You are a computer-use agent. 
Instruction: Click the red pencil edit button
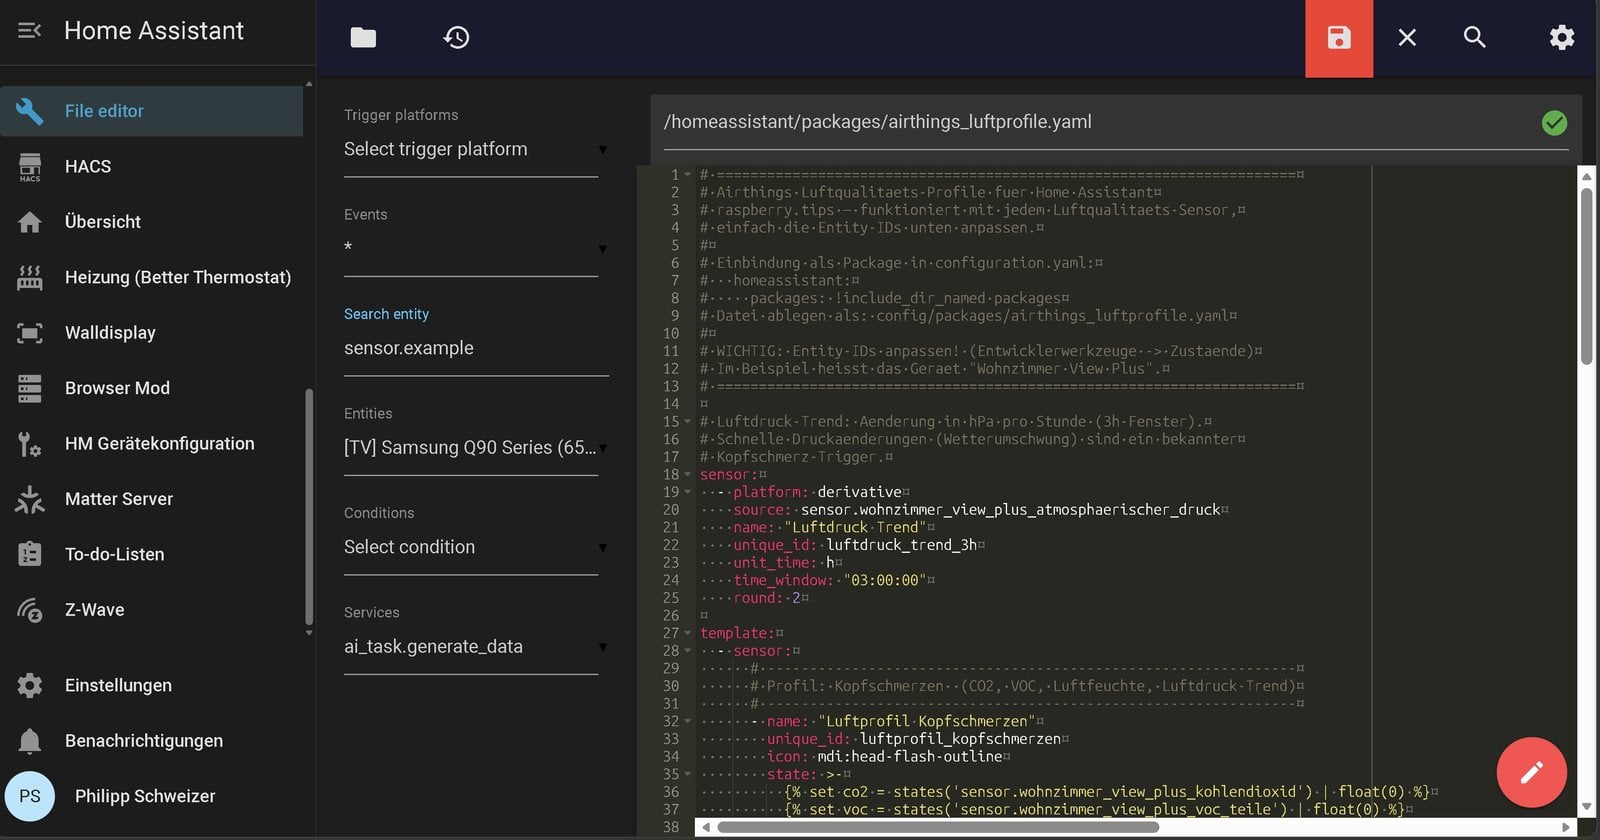pyautogui.click(x=1531, y=772)
